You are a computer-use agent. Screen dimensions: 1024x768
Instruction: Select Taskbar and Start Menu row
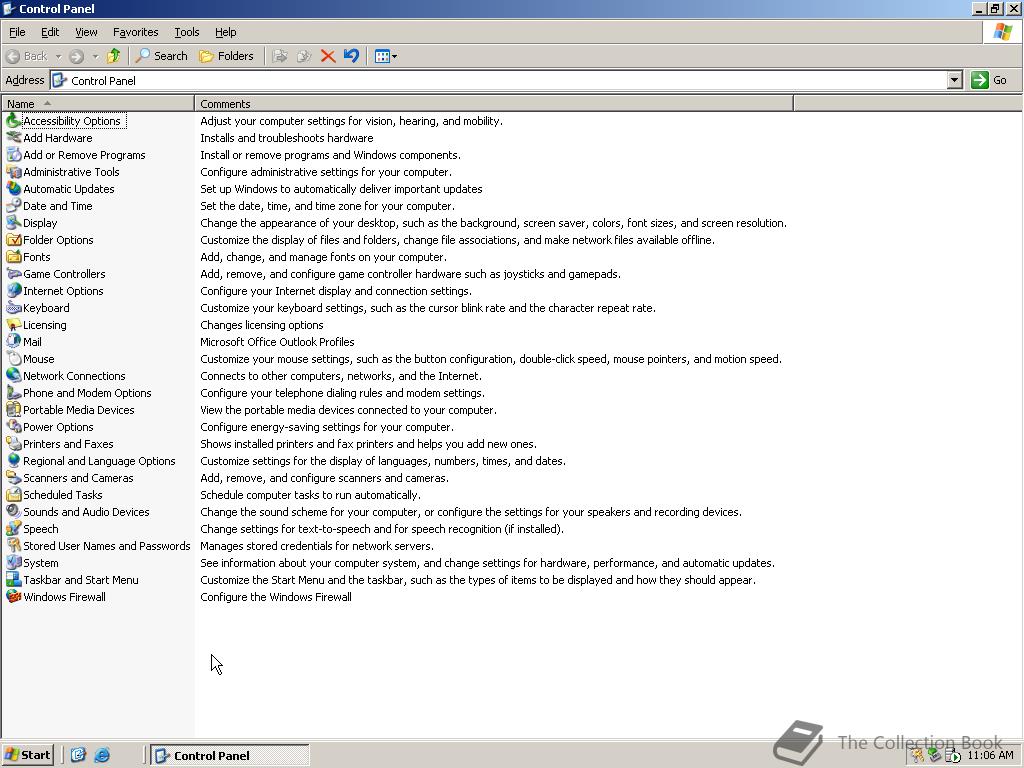point(72,579)
